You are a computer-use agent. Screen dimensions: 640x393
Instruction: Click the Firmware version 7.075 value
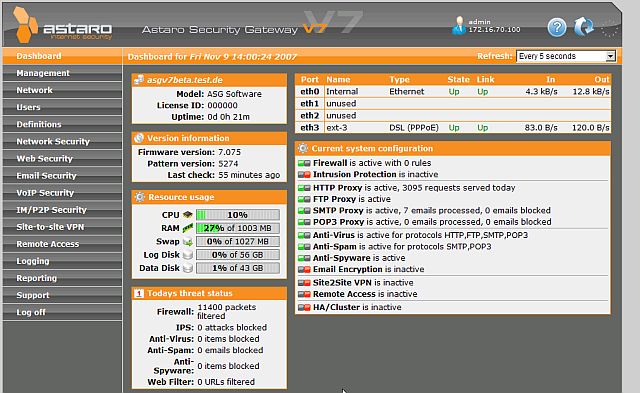229,152
